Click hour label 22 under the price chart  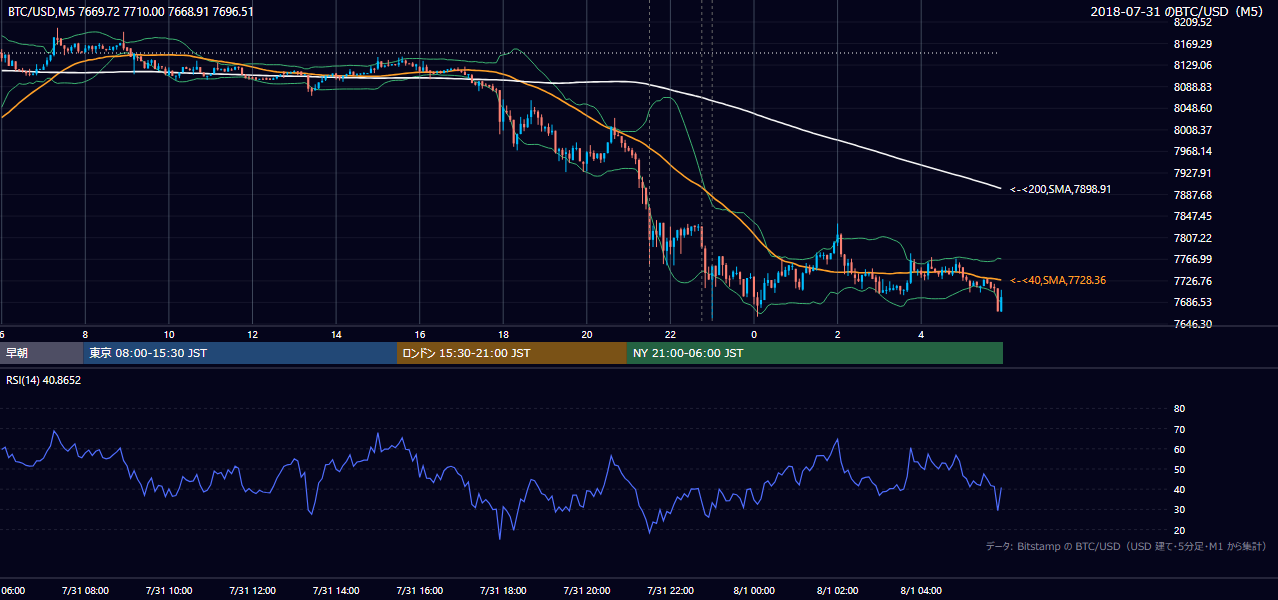(671, 334)
